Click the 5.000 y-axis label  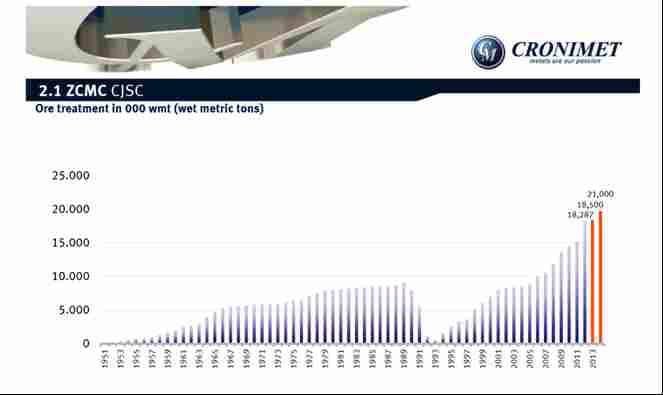point(74,310)
